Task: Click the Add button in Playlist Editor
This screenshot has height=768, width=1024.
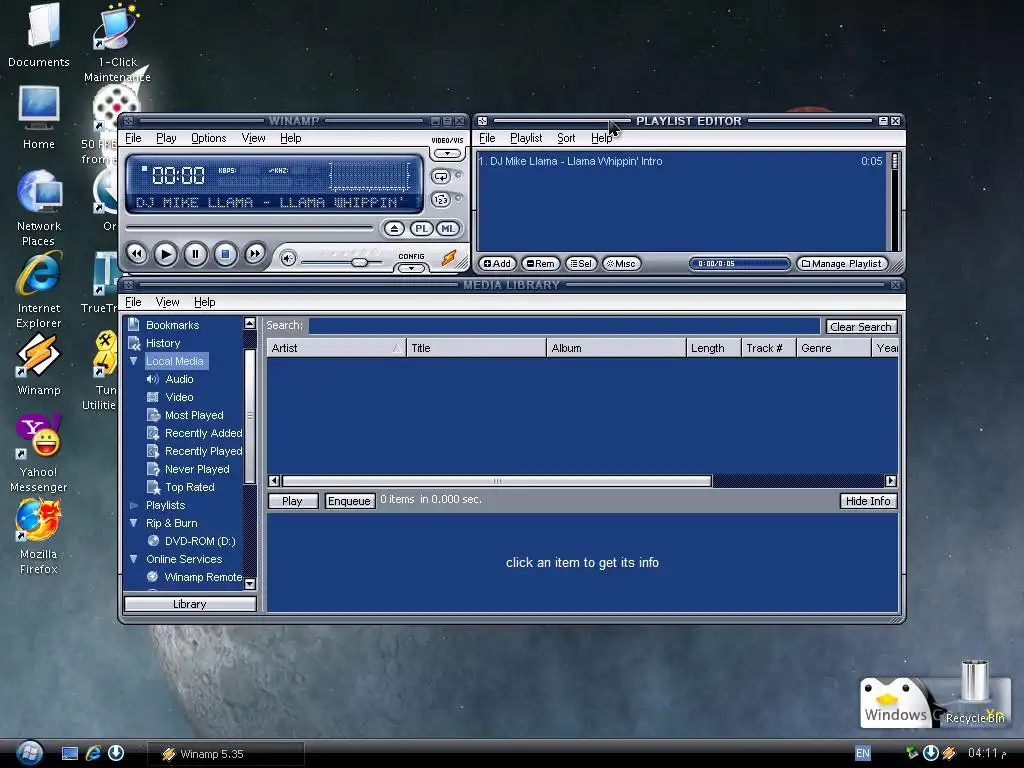Action: (x=497, y=263)
